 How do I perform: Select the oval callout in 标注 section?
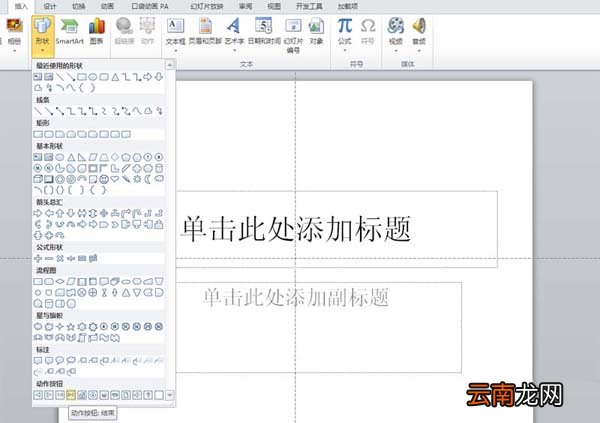click(60, 361)
